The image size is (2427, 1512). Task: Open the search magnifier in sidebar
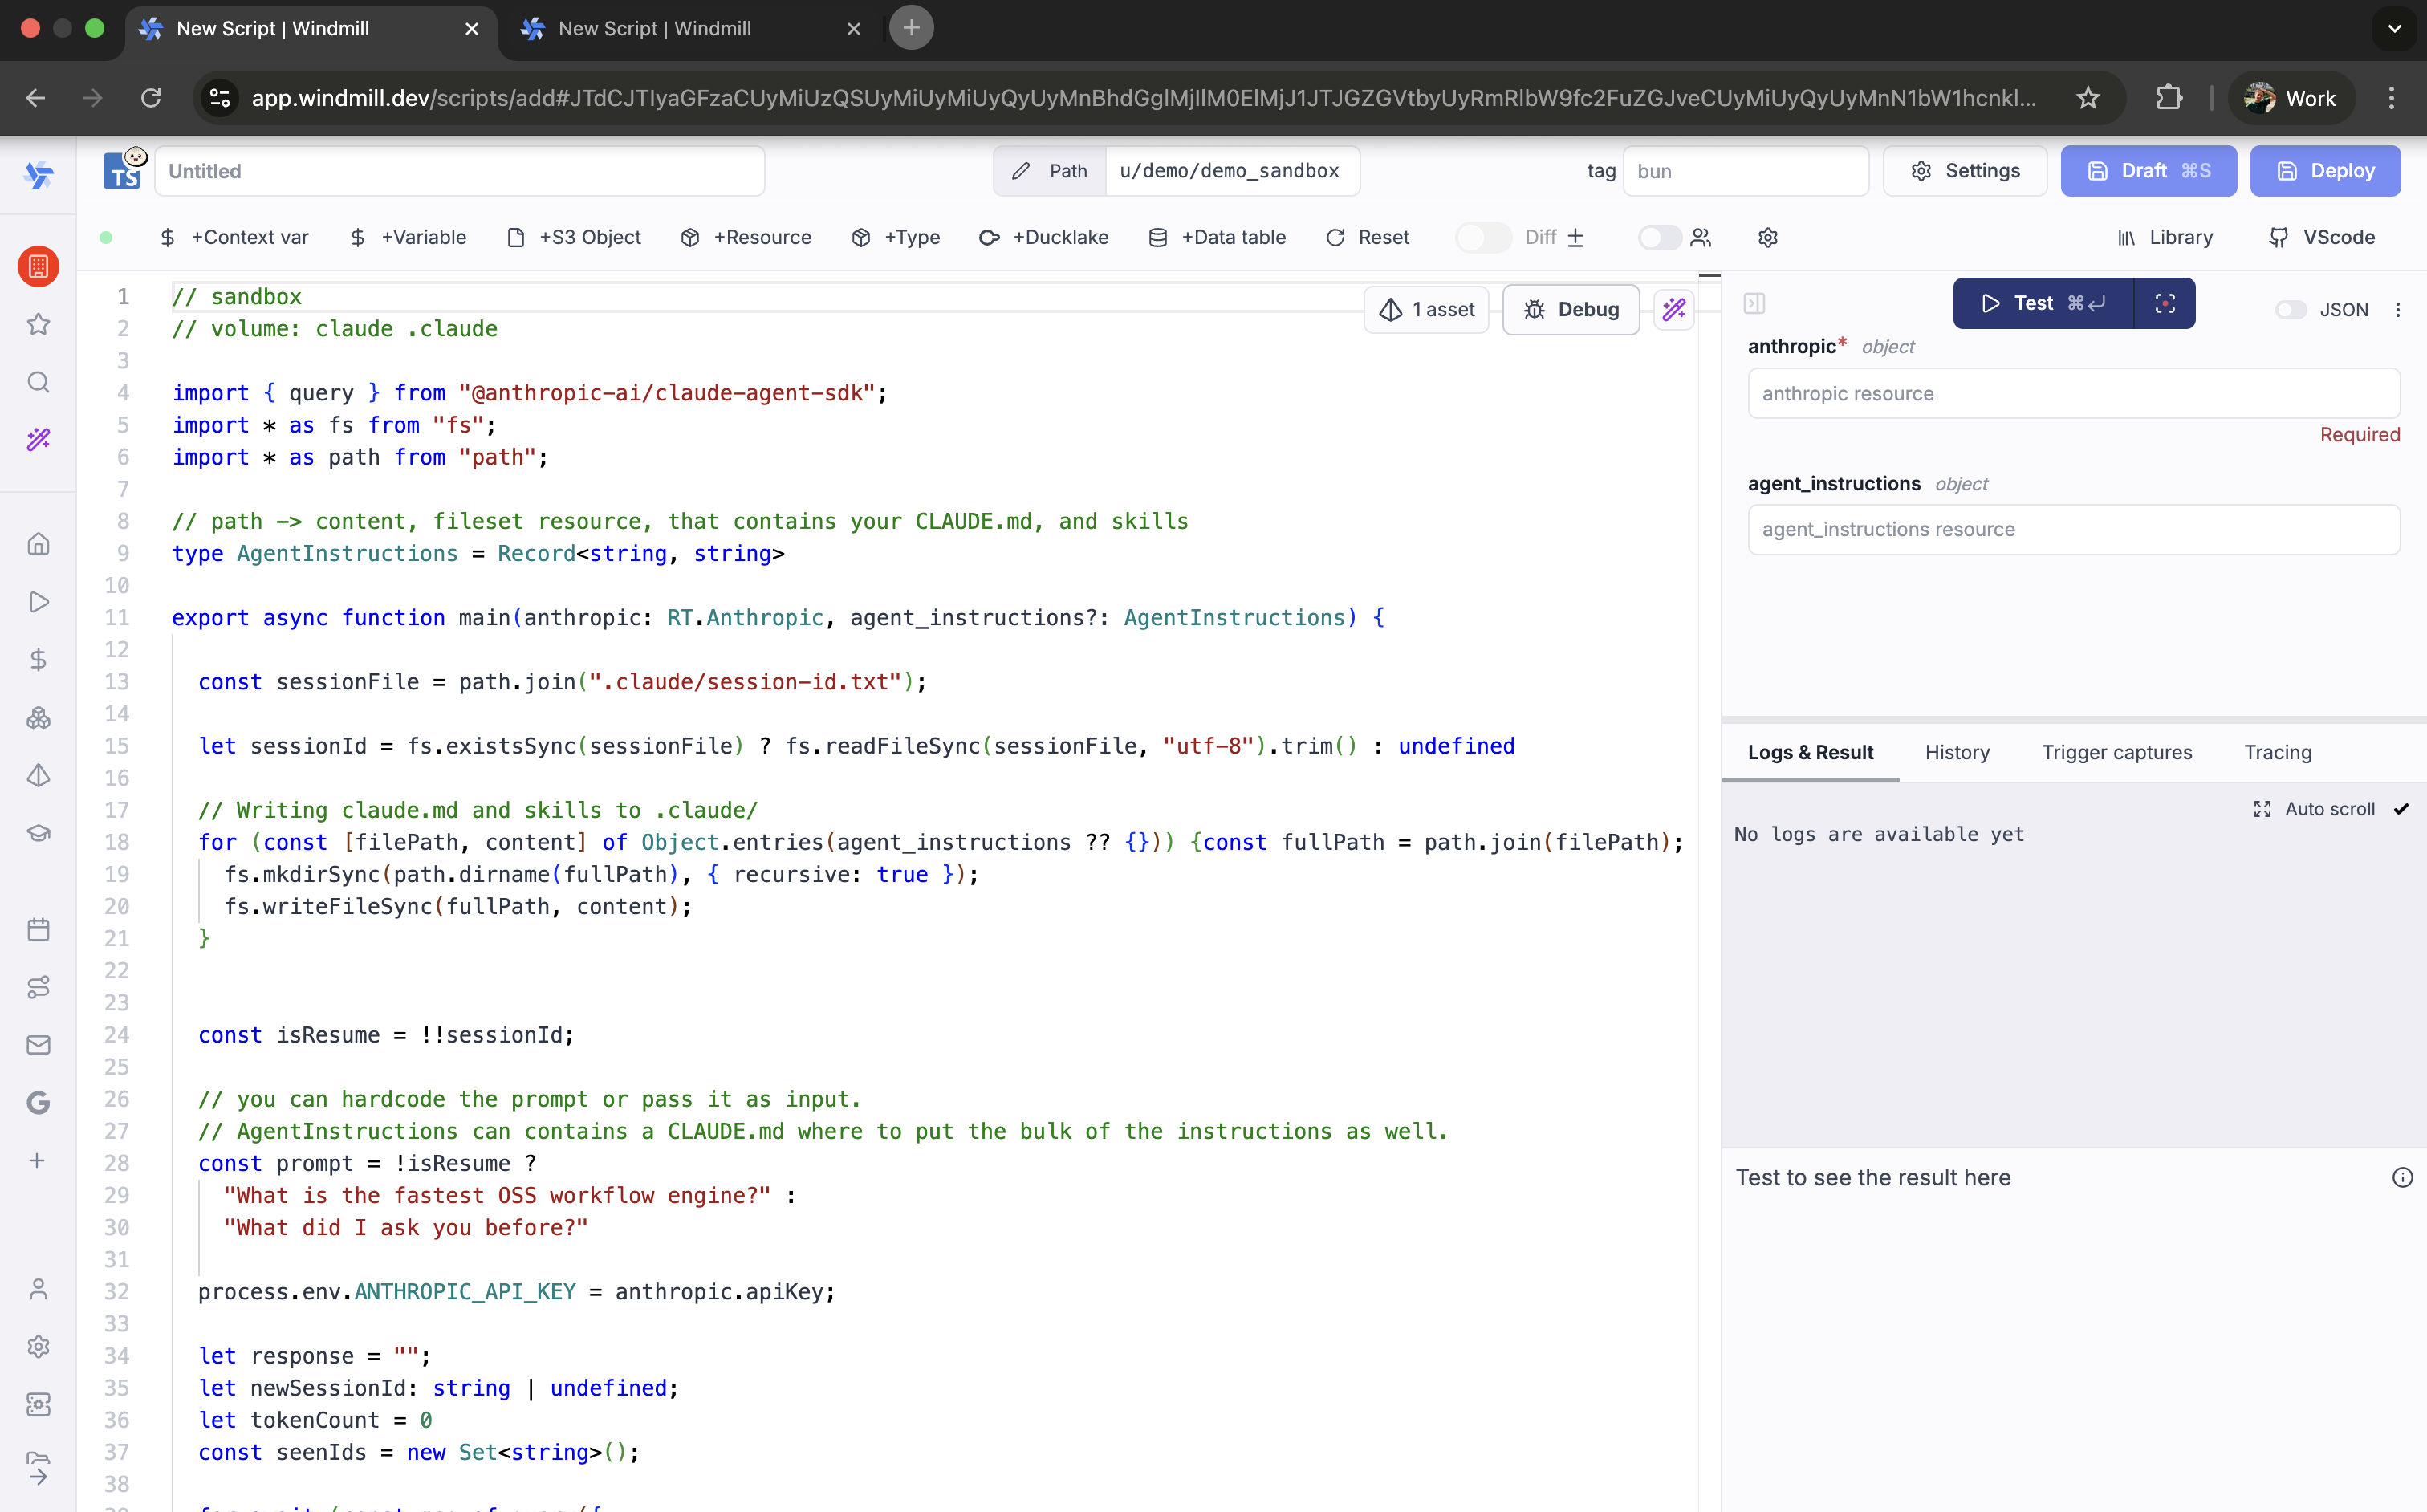point(38,382)
